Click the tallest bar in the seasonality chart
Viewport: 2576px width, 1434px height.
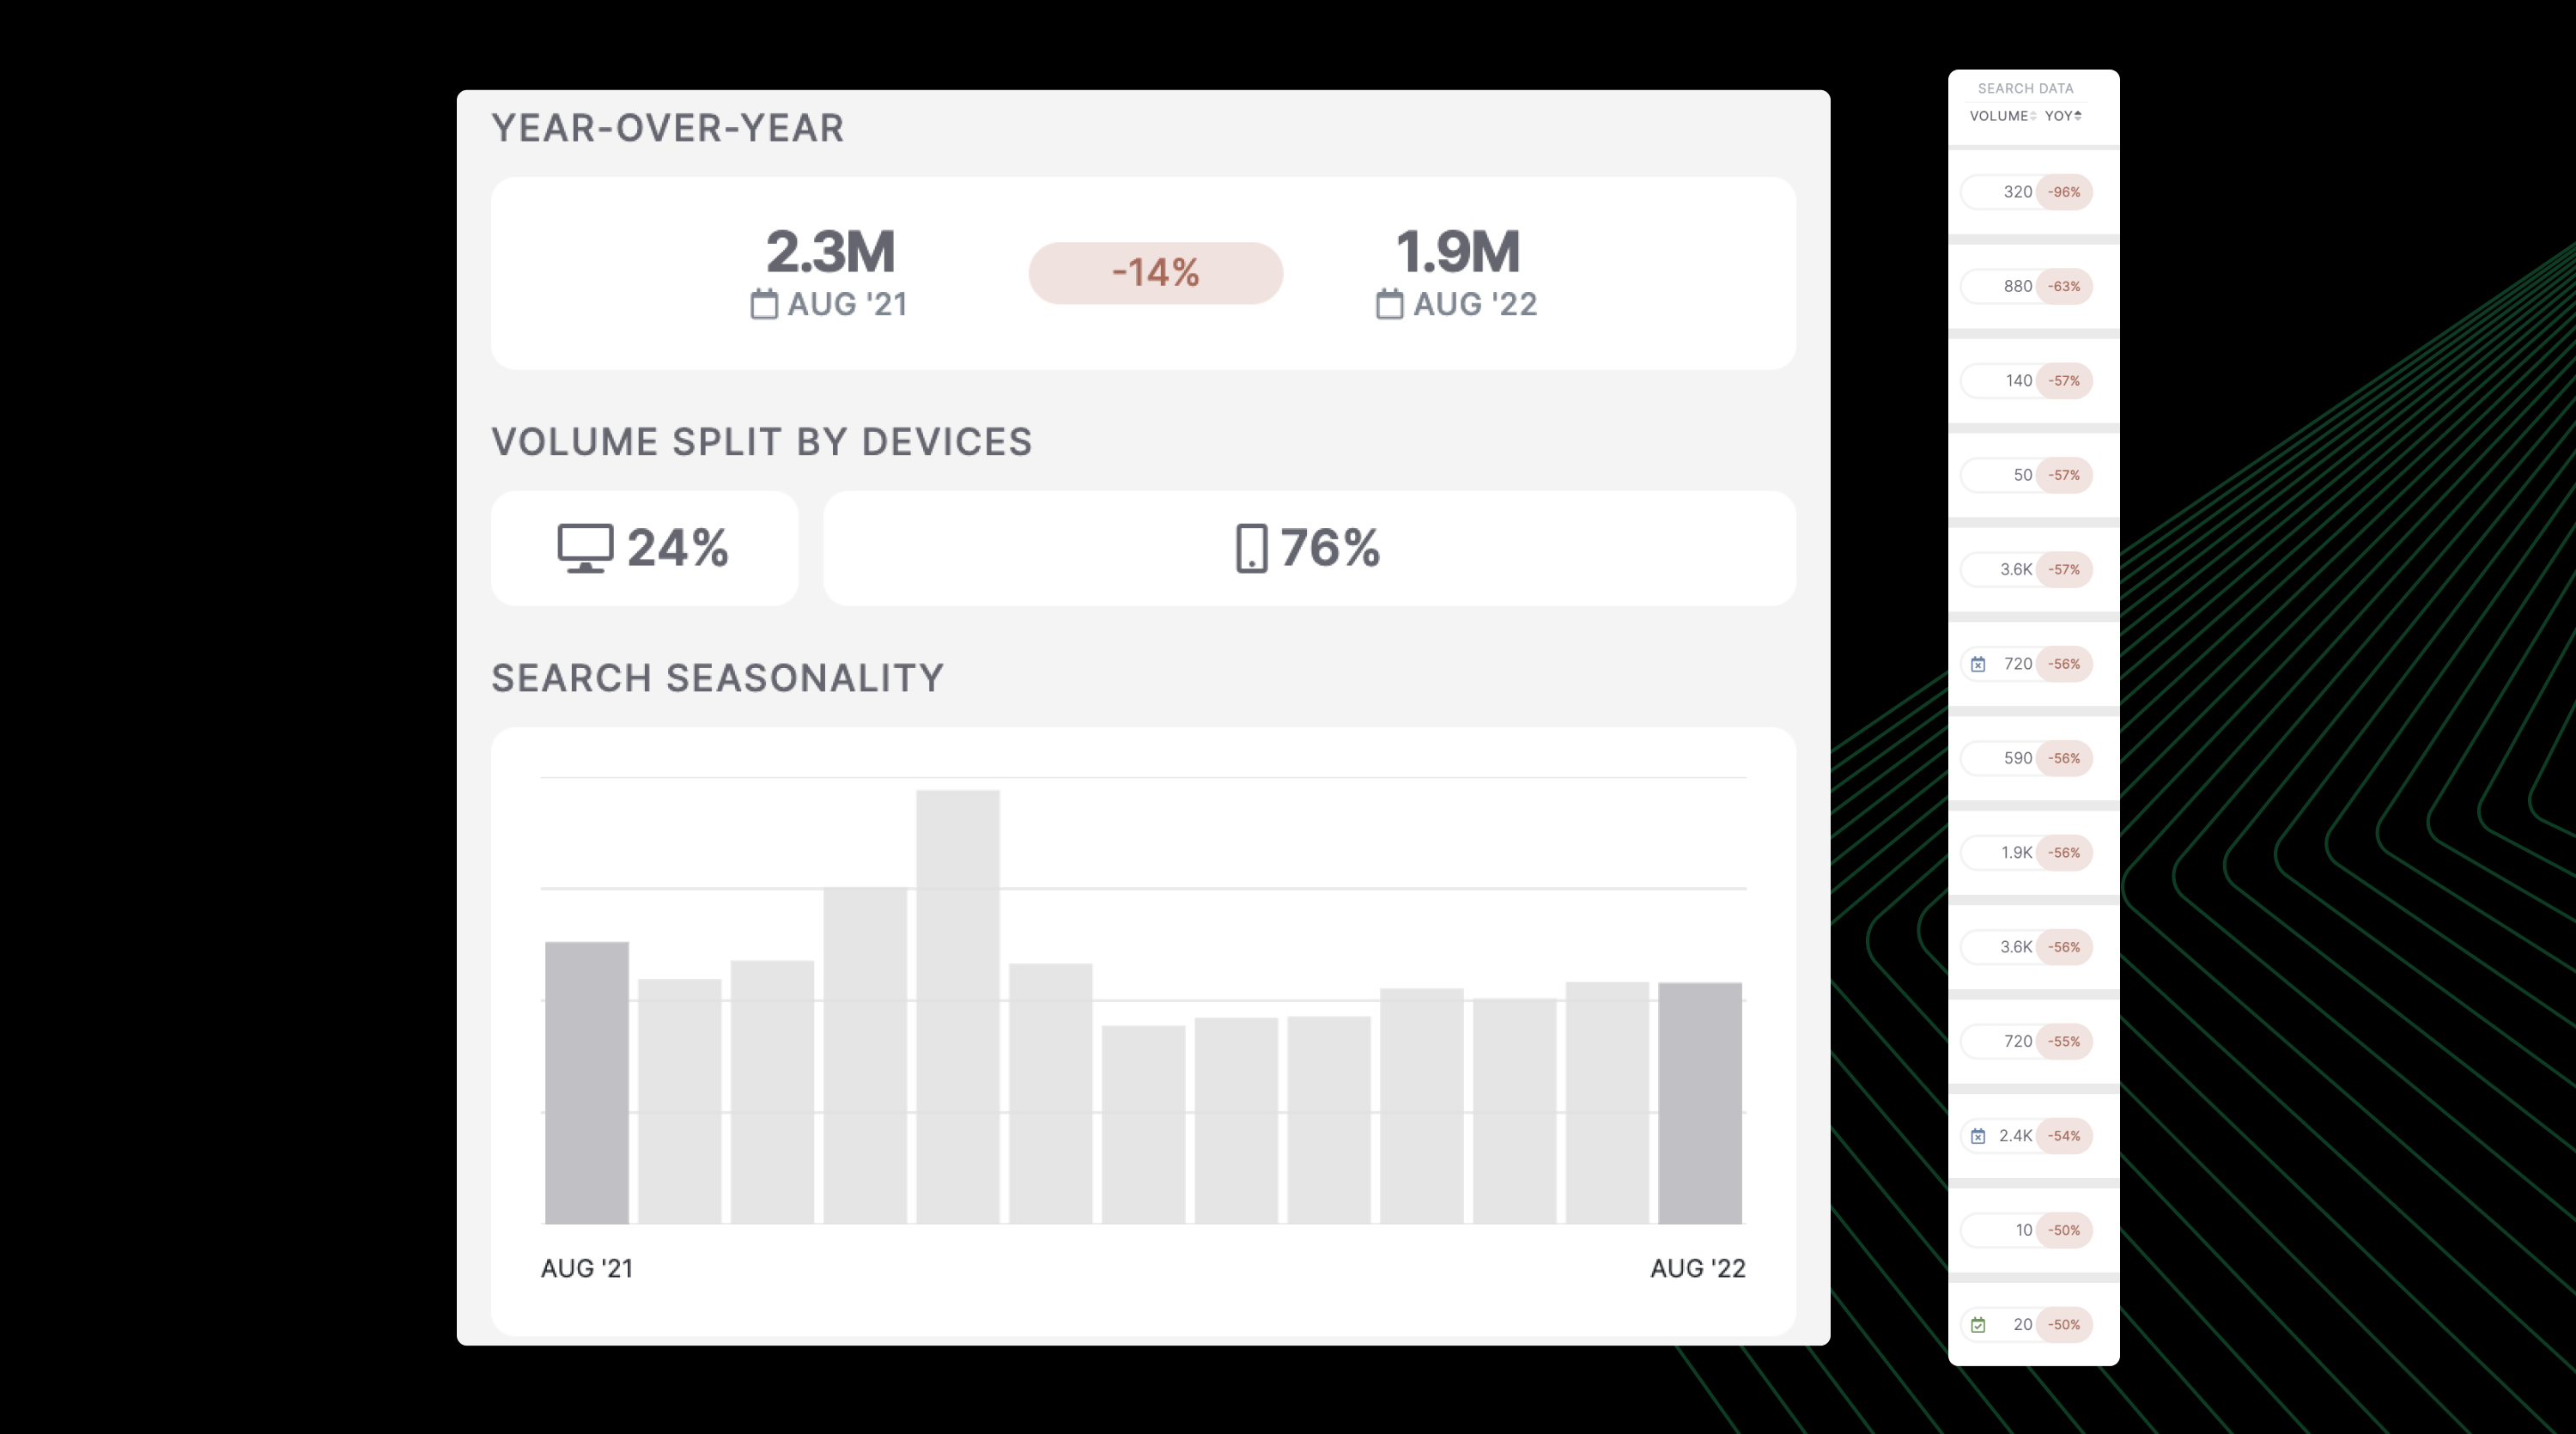point(957,1005)
